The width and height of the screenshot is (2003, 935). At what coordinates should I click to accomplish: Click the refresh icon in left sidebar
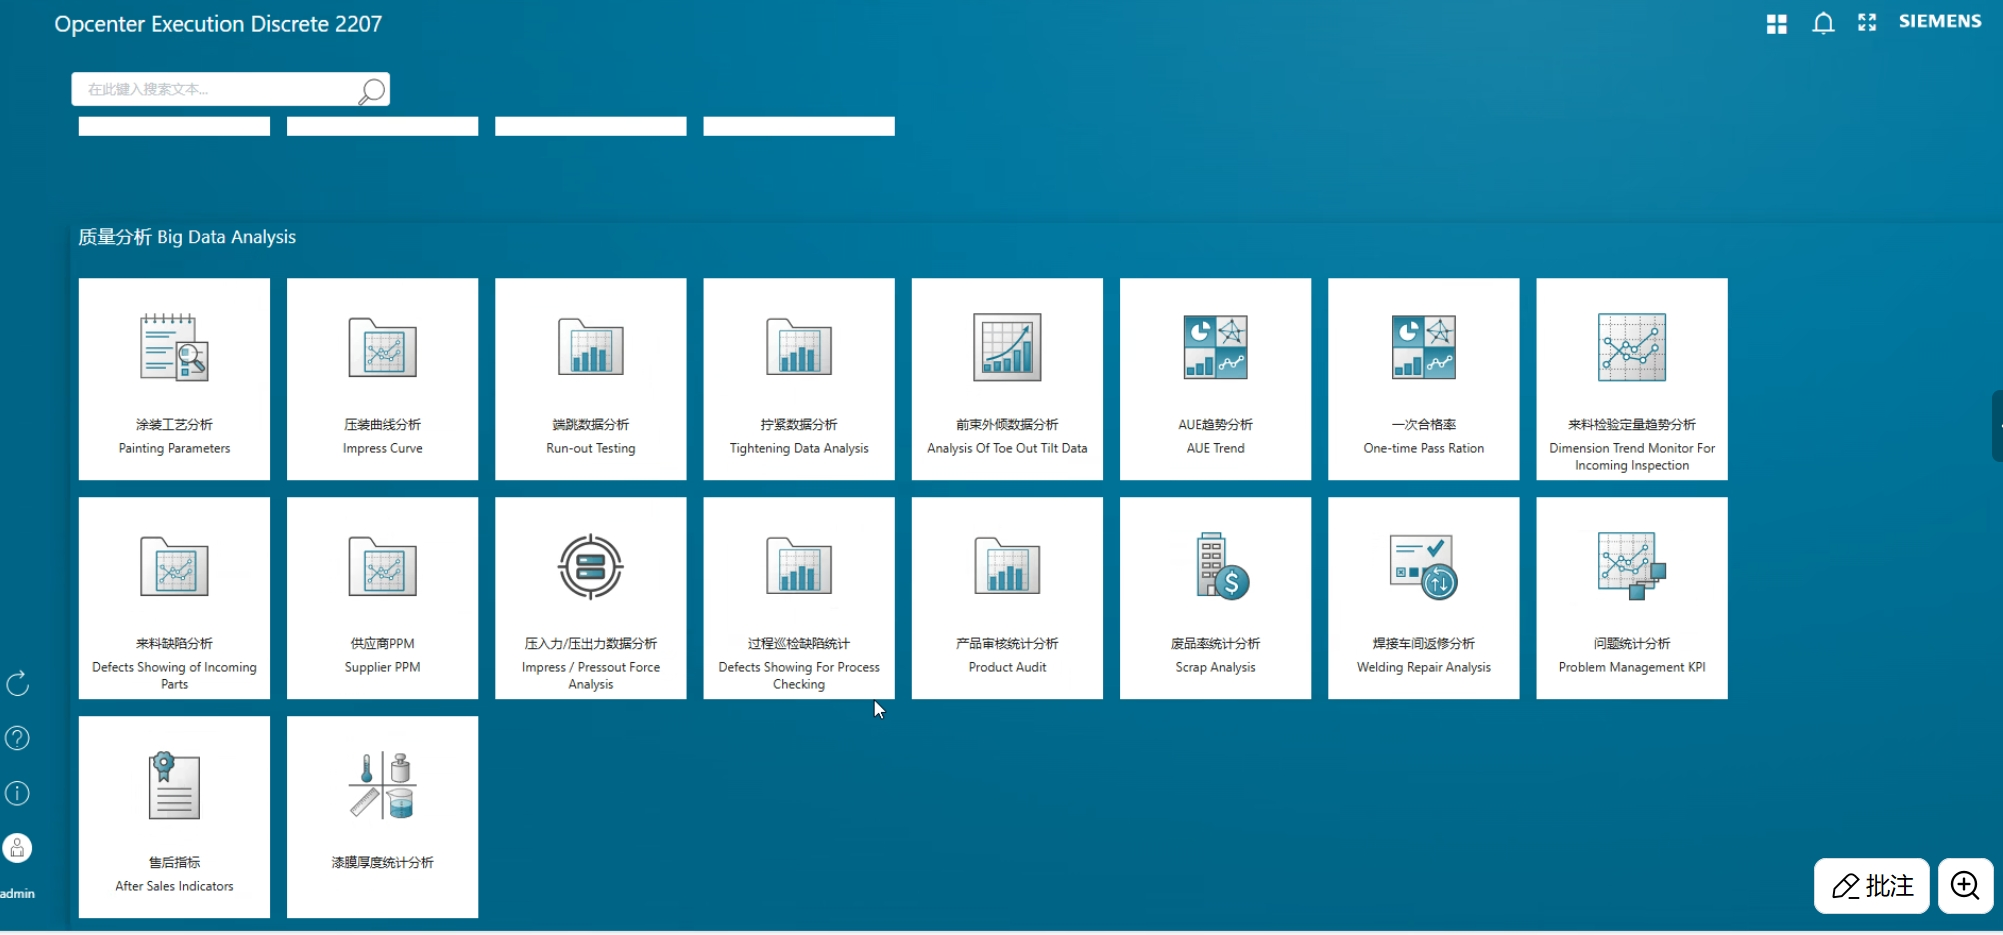pyautogui.click(x=18, y=684)
